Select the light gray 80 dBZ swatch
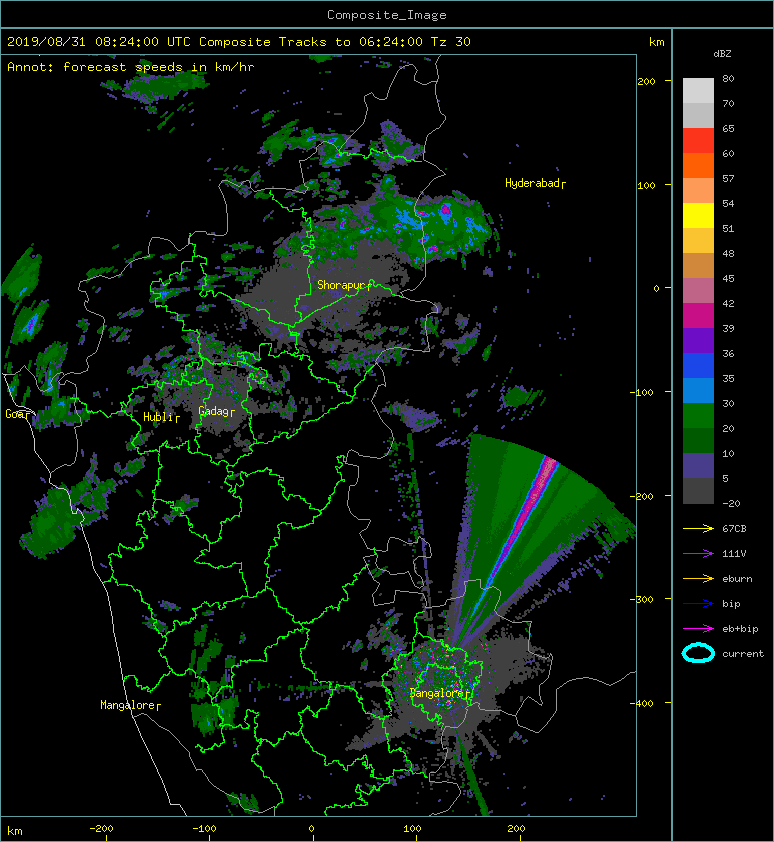The width and height of the screenshot is (774, 842). (698, 91)
